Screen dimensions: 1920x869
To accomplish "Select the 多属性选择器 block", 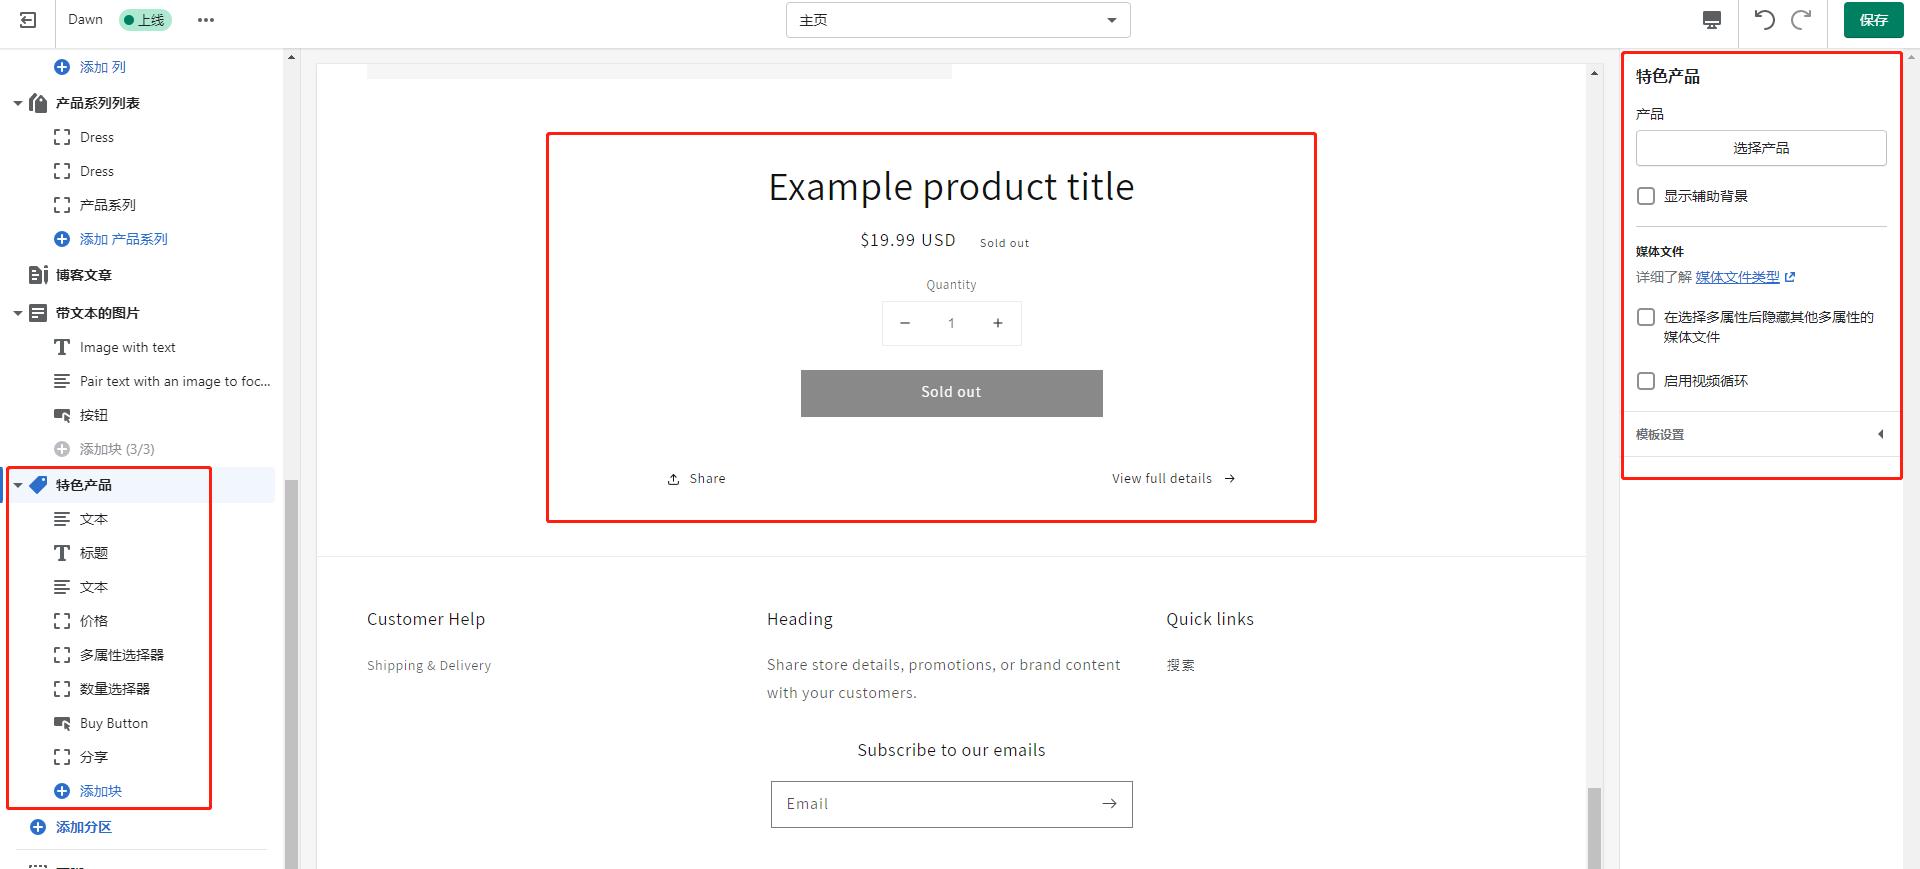I will 122,655.
